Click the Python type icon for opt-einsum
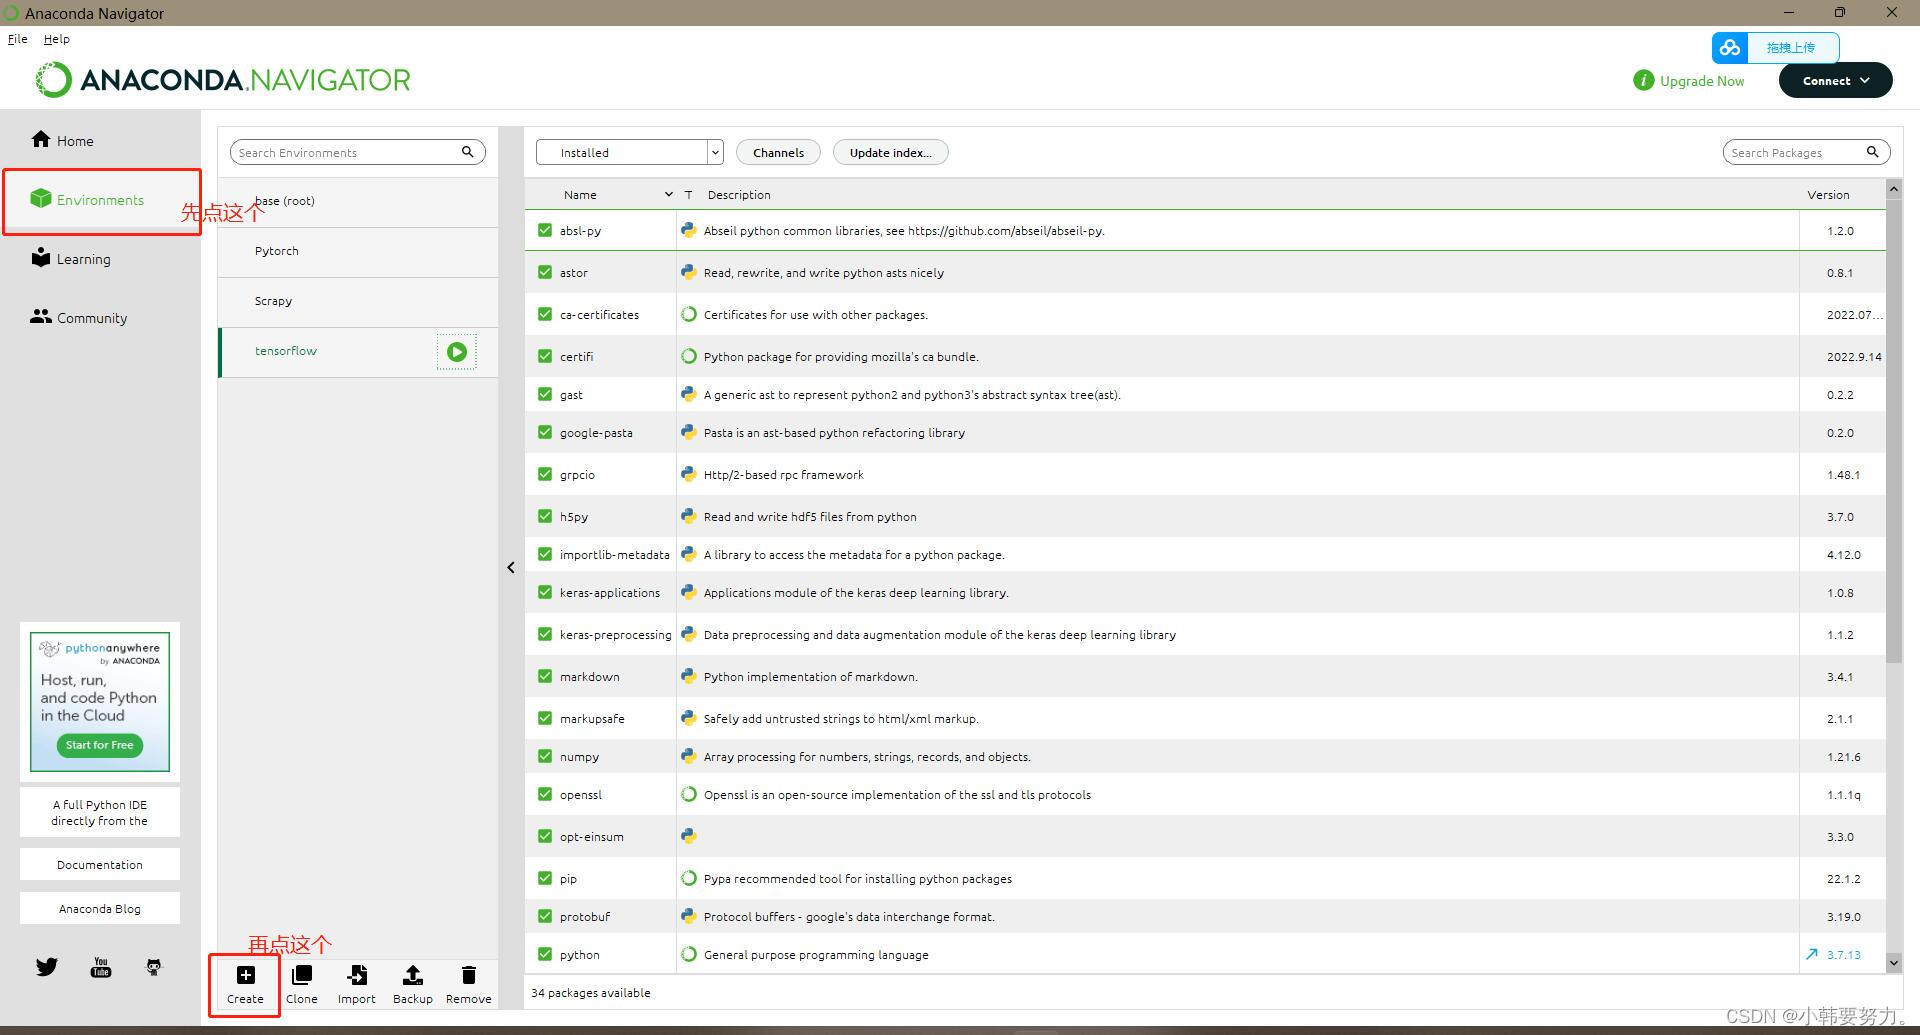 pyautogui.click(x=688, y=836)
